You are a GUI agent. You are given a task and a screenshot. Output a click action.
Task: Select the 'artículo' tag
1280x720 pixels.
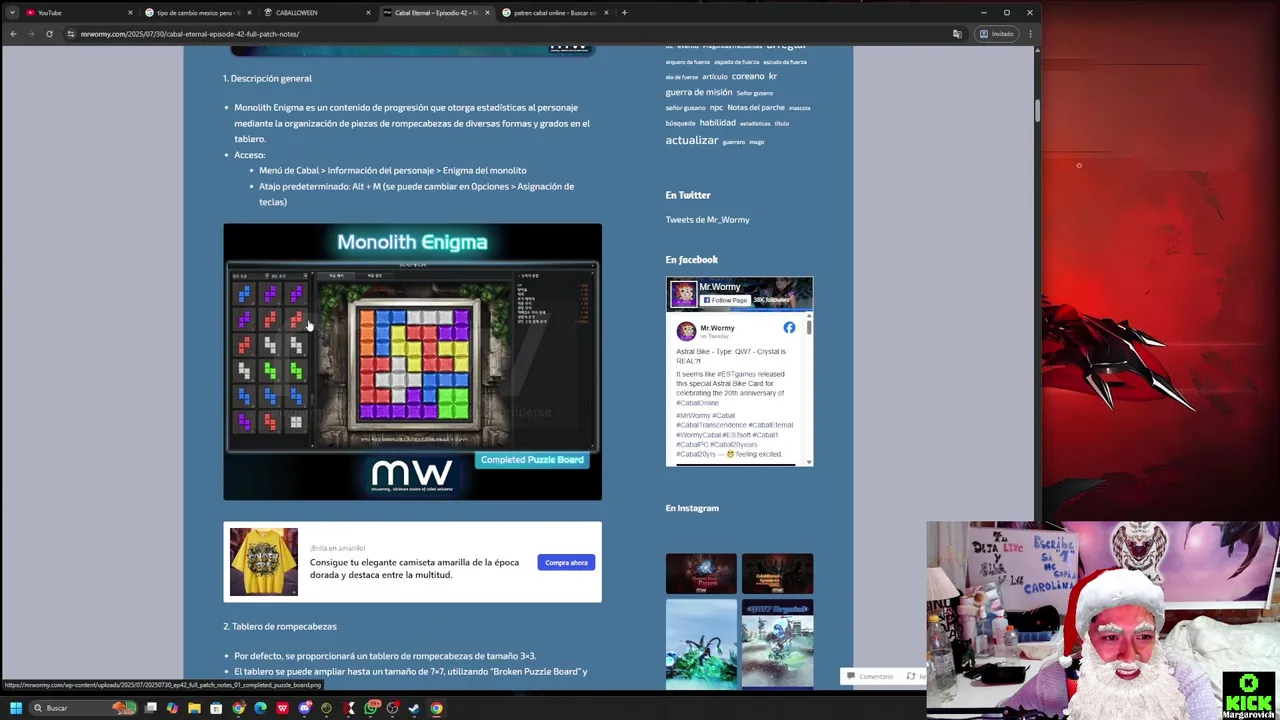coord(715,77)
